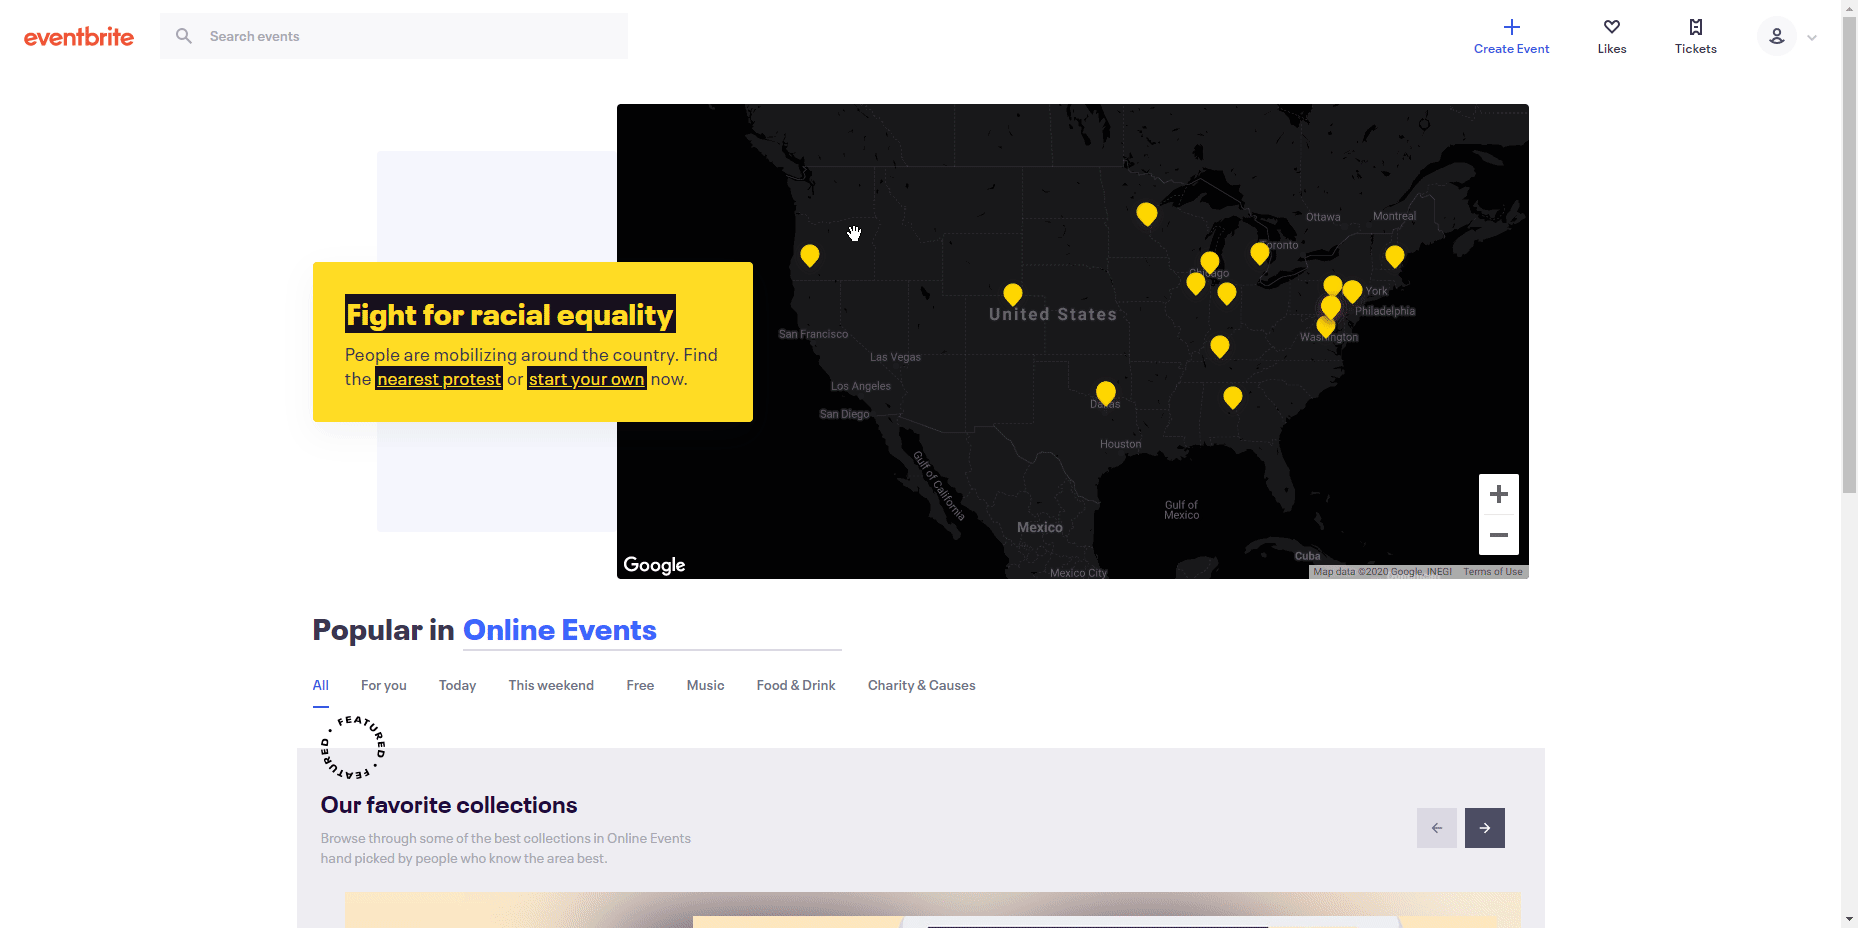This screenshot has height=928, width=1858.
Task: Click the start your own link
Action: click(586, 379)
